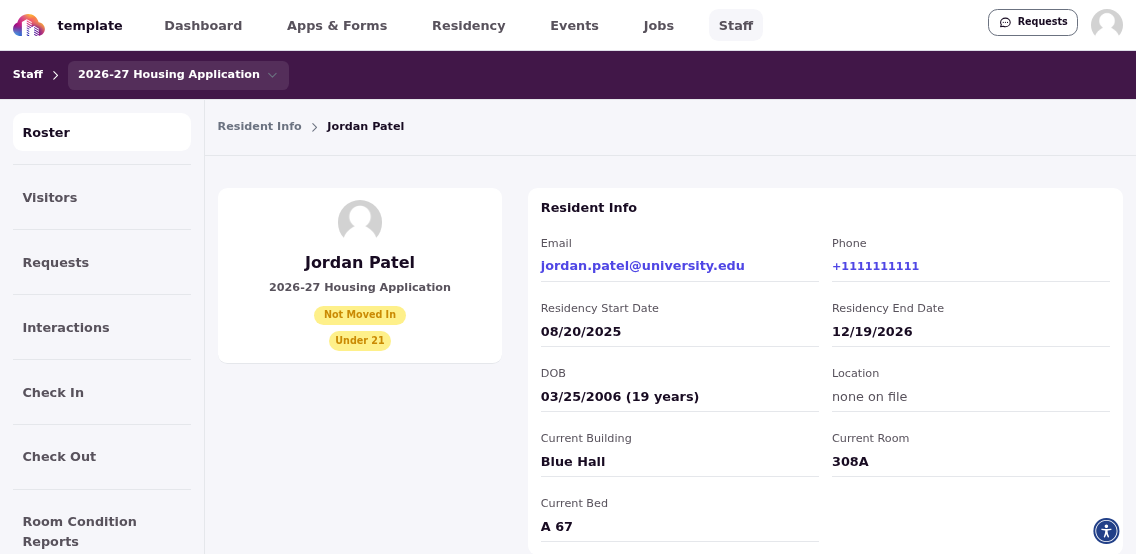Click Jordan Patel's profile photo placeholder
This screenshot has width=1136, height=554.
tap(360, 222)
